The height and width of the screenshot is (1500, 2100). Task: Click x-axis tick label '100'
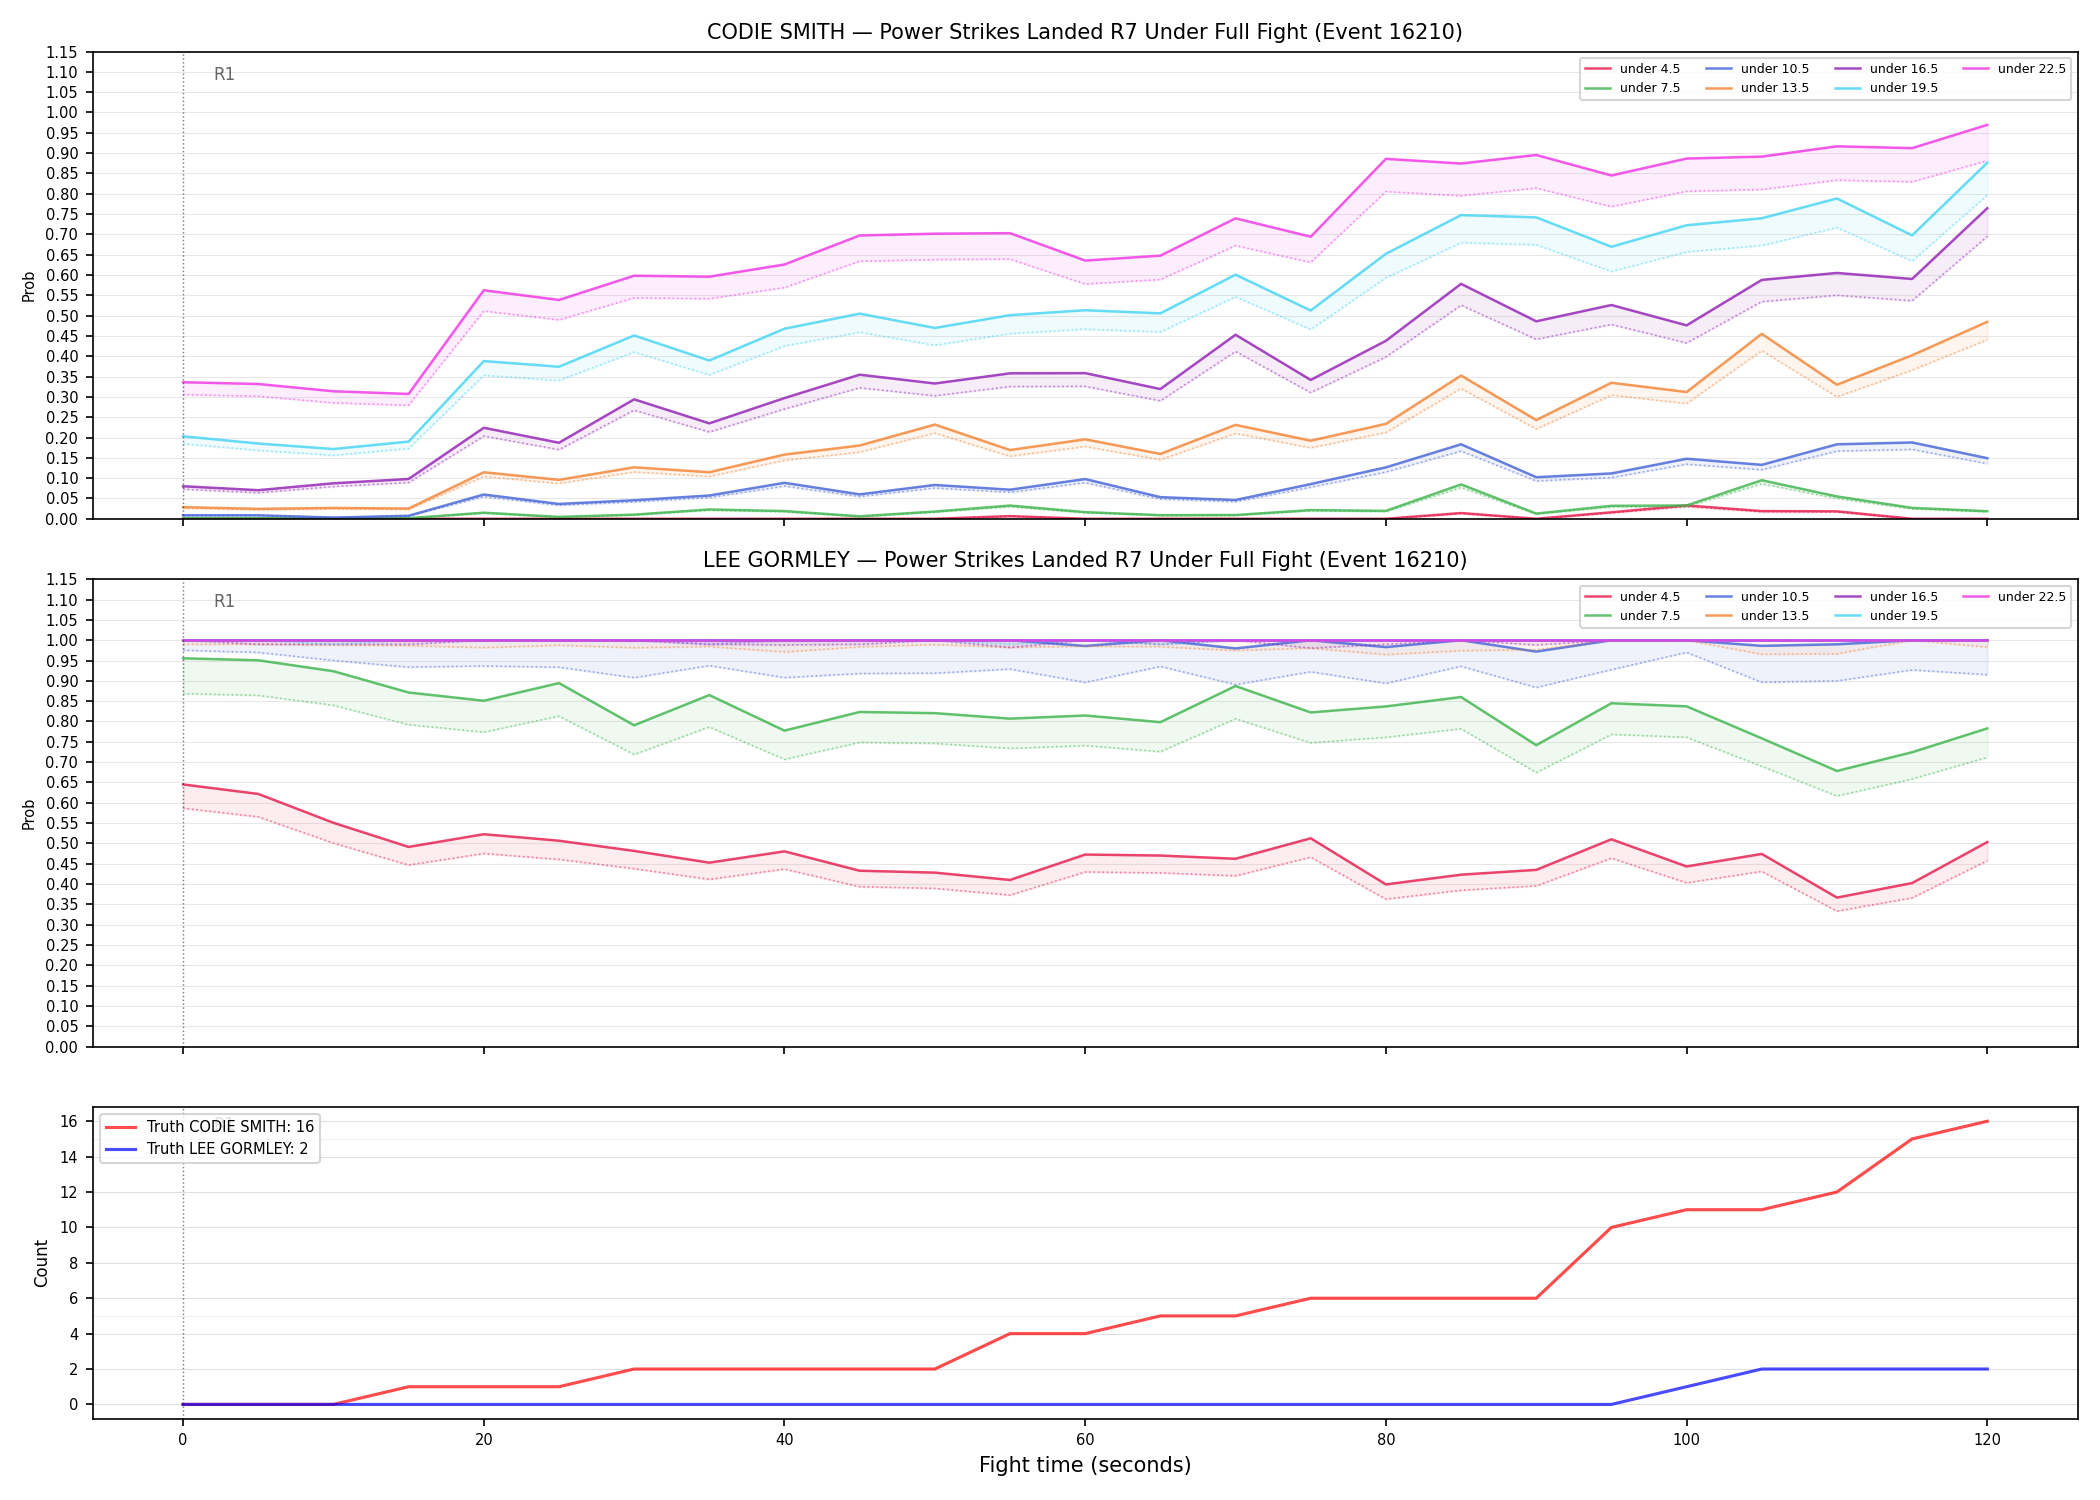pos(1686,1439)
